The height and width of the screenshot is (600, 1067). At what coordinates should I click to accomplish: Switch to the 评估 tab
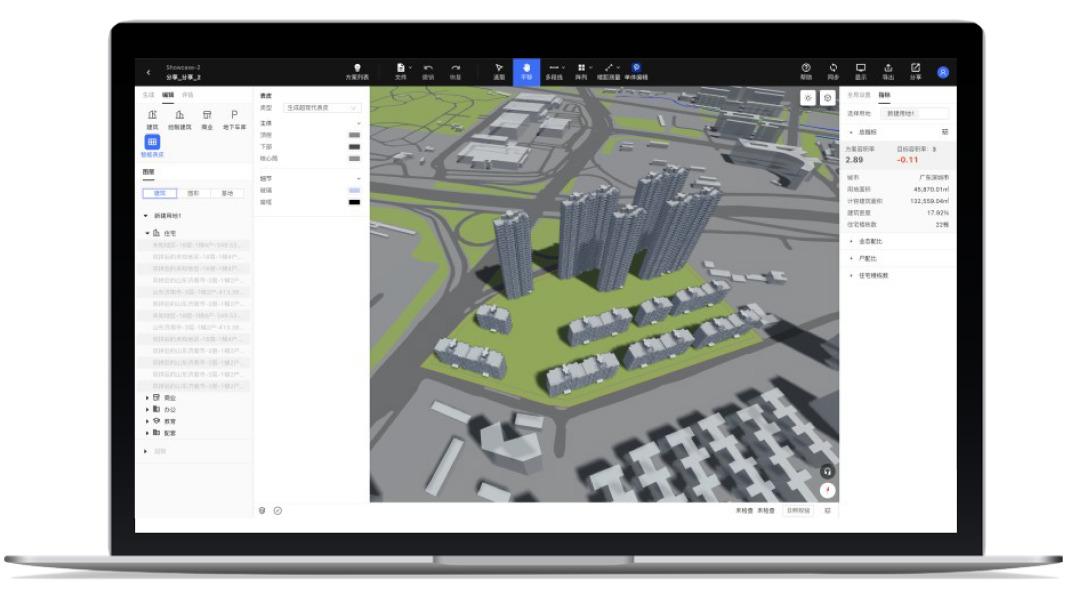(x=188, y=95)
